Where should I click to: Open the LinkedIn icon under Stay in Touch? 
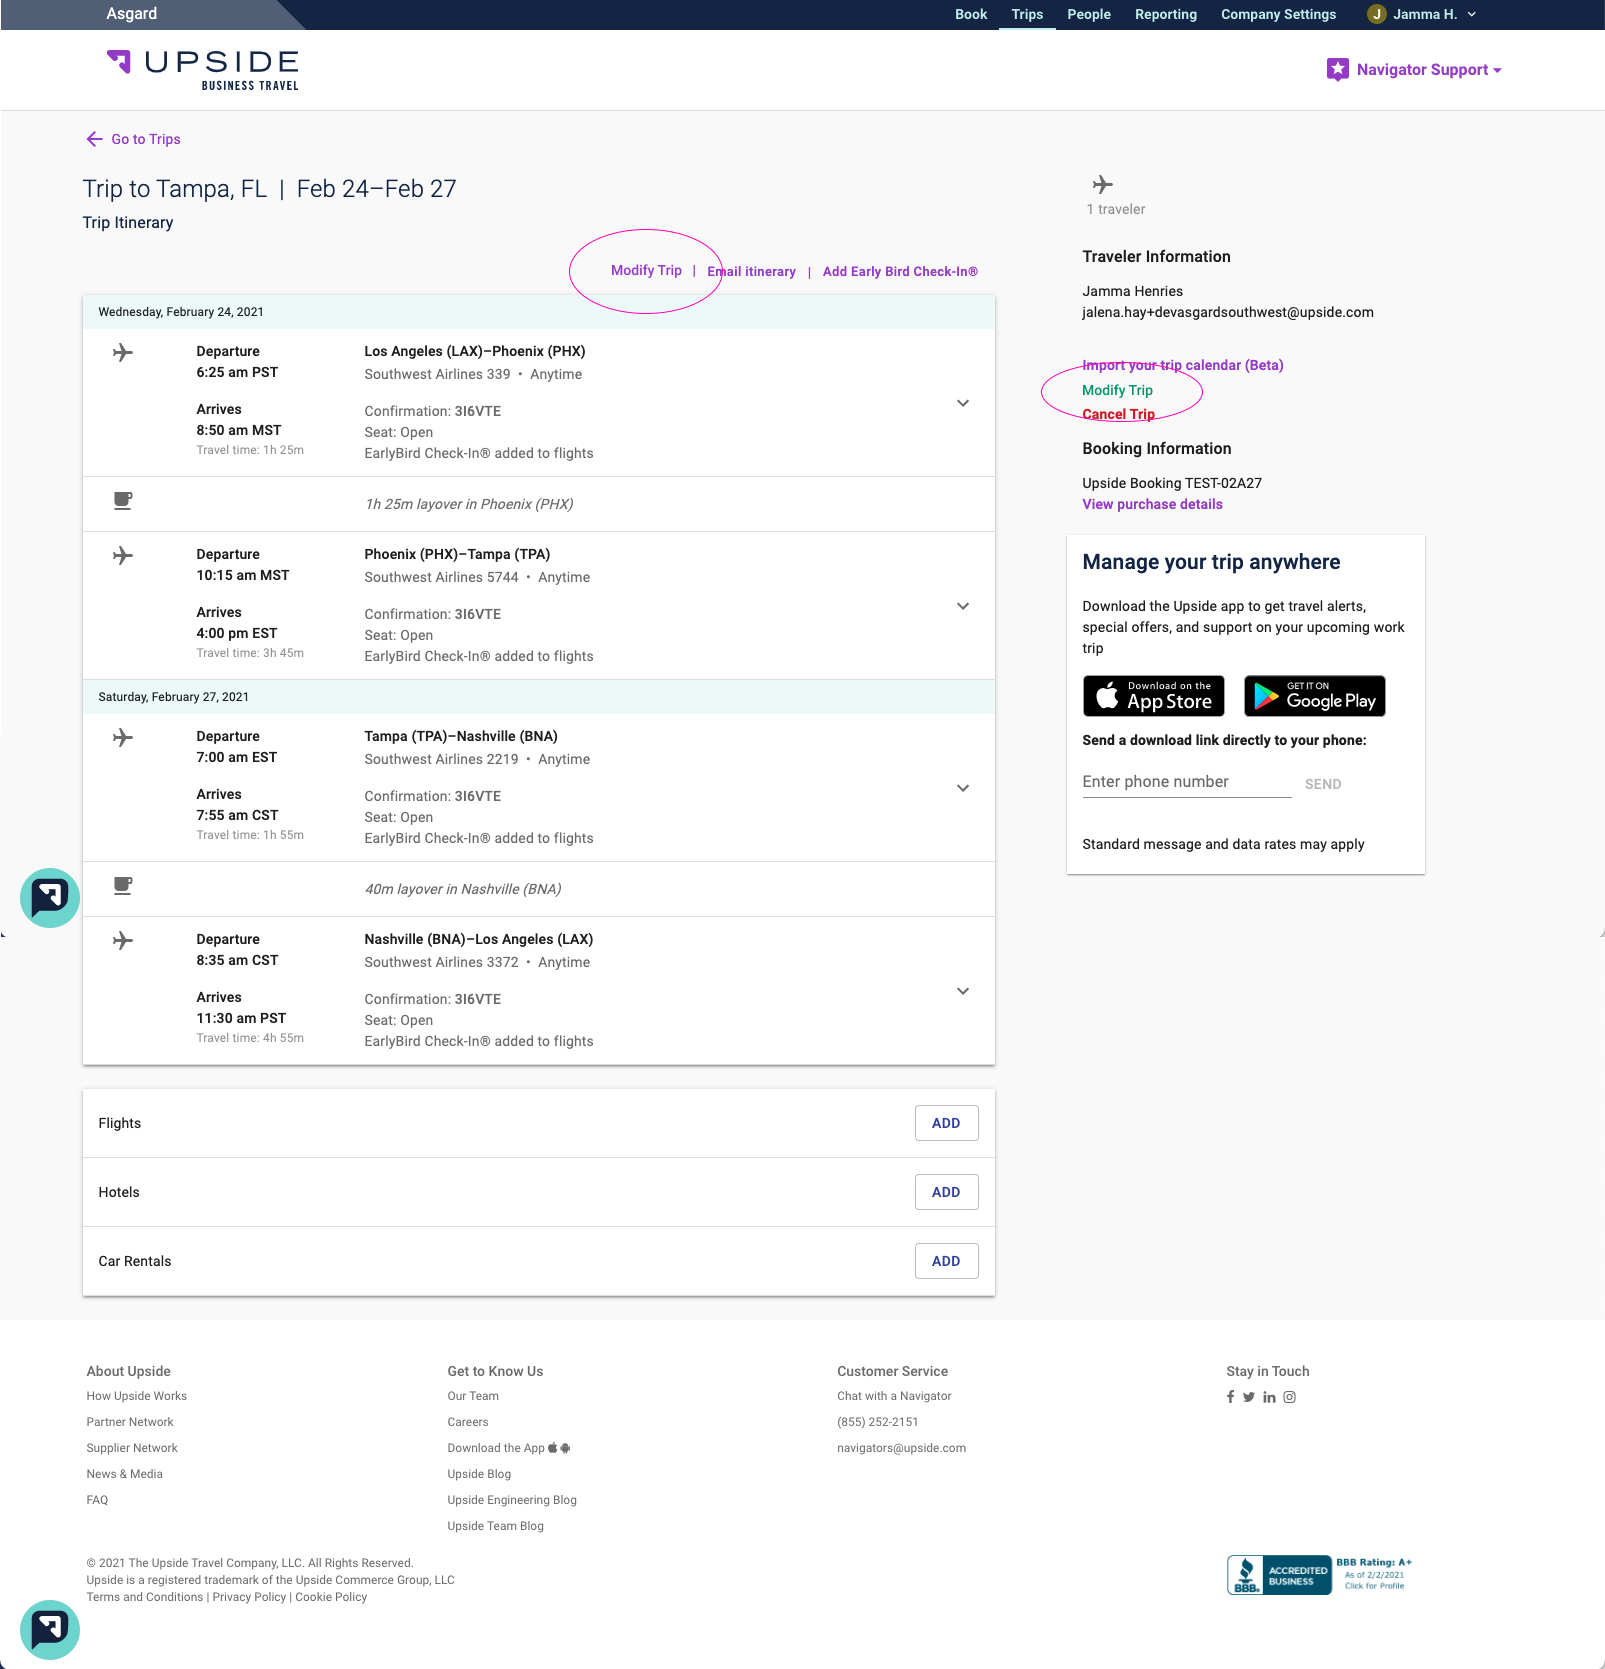tap(1269, 1397)
